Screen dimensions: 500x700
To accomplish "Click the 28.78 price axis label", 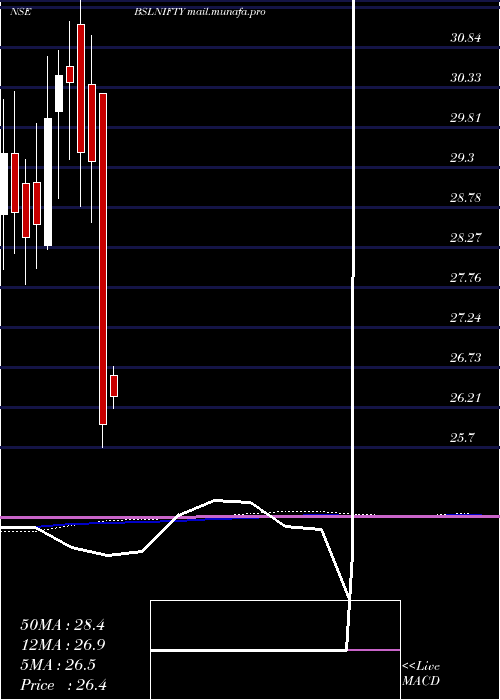I will pyautogui.click(x=466, y=198).
